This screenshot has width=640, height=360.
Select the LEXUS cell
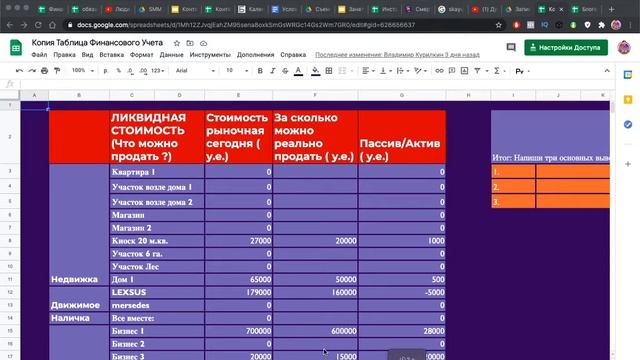pos(157,292)
